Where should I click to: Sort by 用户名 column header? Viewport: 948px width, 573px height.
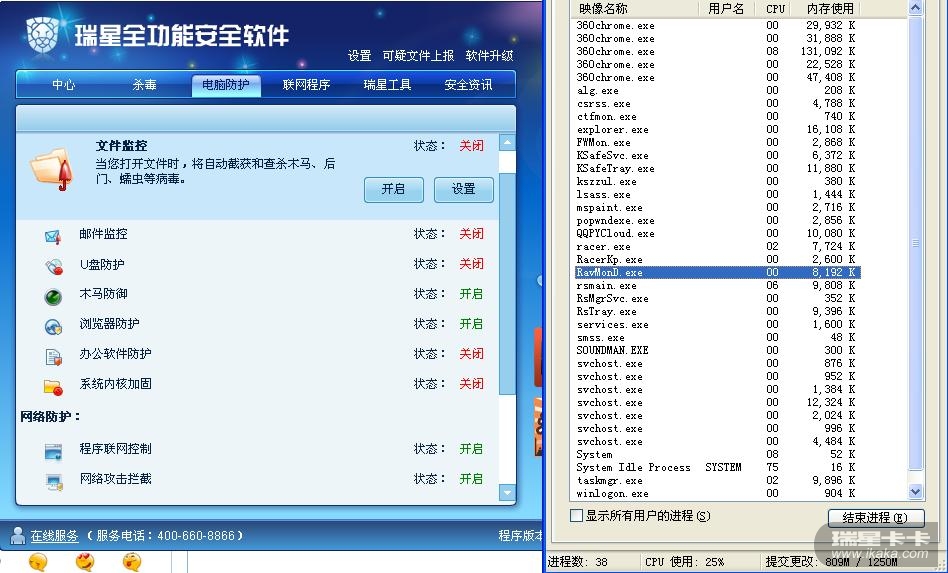[x=726, y=8]
